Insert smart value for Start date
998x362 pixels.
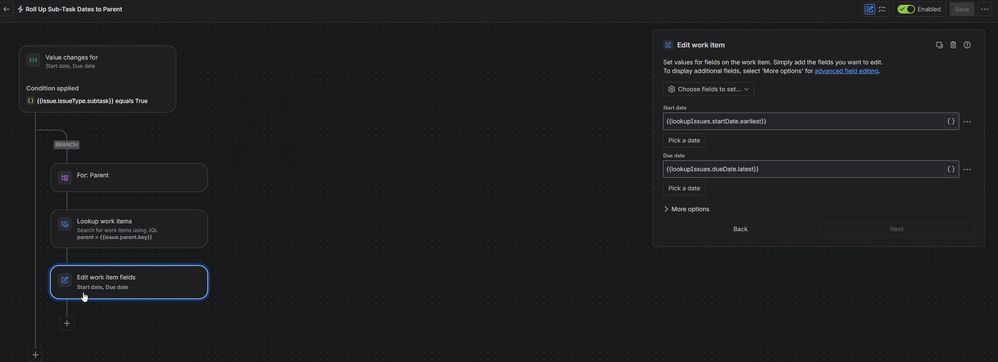click(x=951, y=121)
